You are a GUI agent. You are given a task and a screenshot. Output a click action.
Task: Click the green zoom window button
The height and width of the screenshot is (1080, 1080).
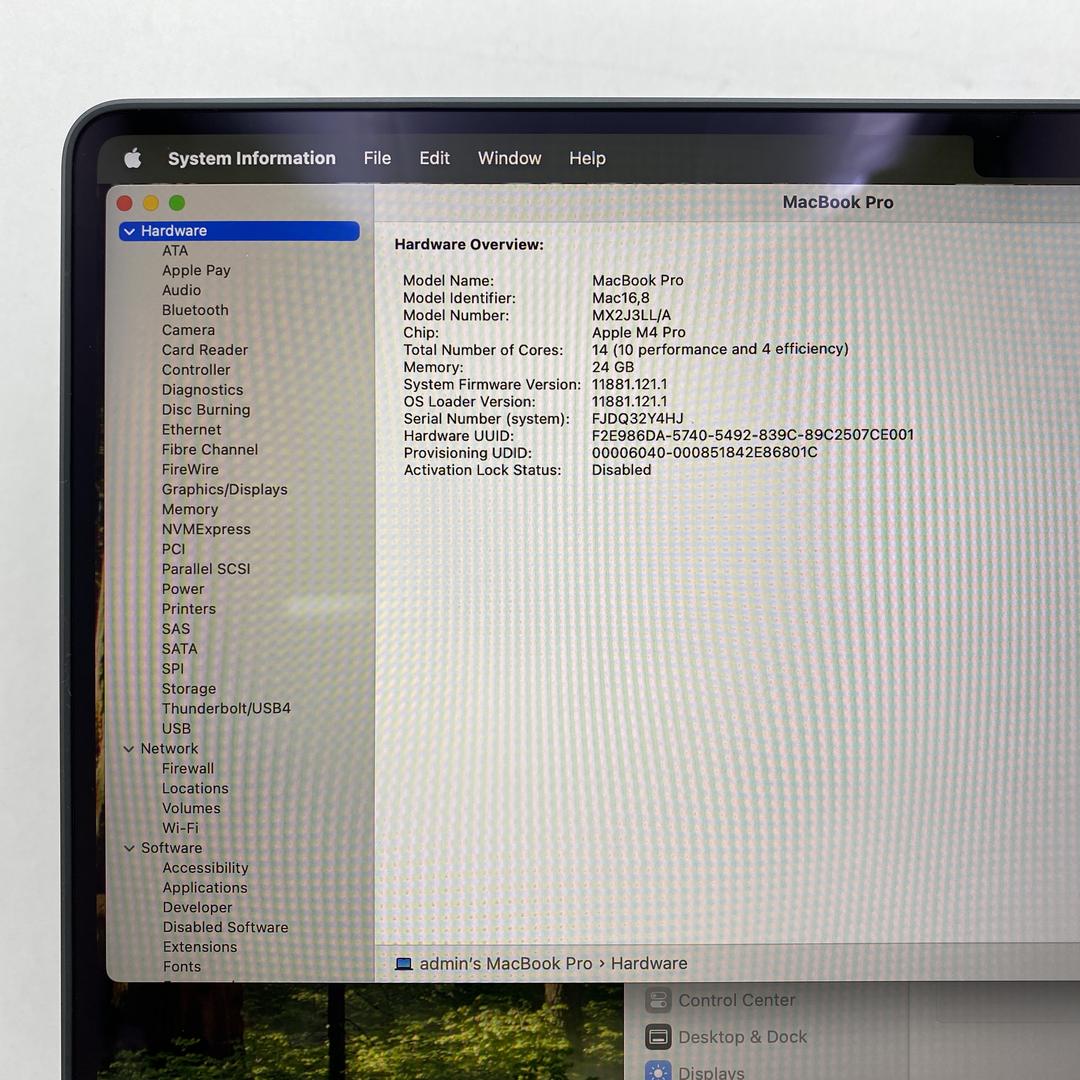coord(177,203)
